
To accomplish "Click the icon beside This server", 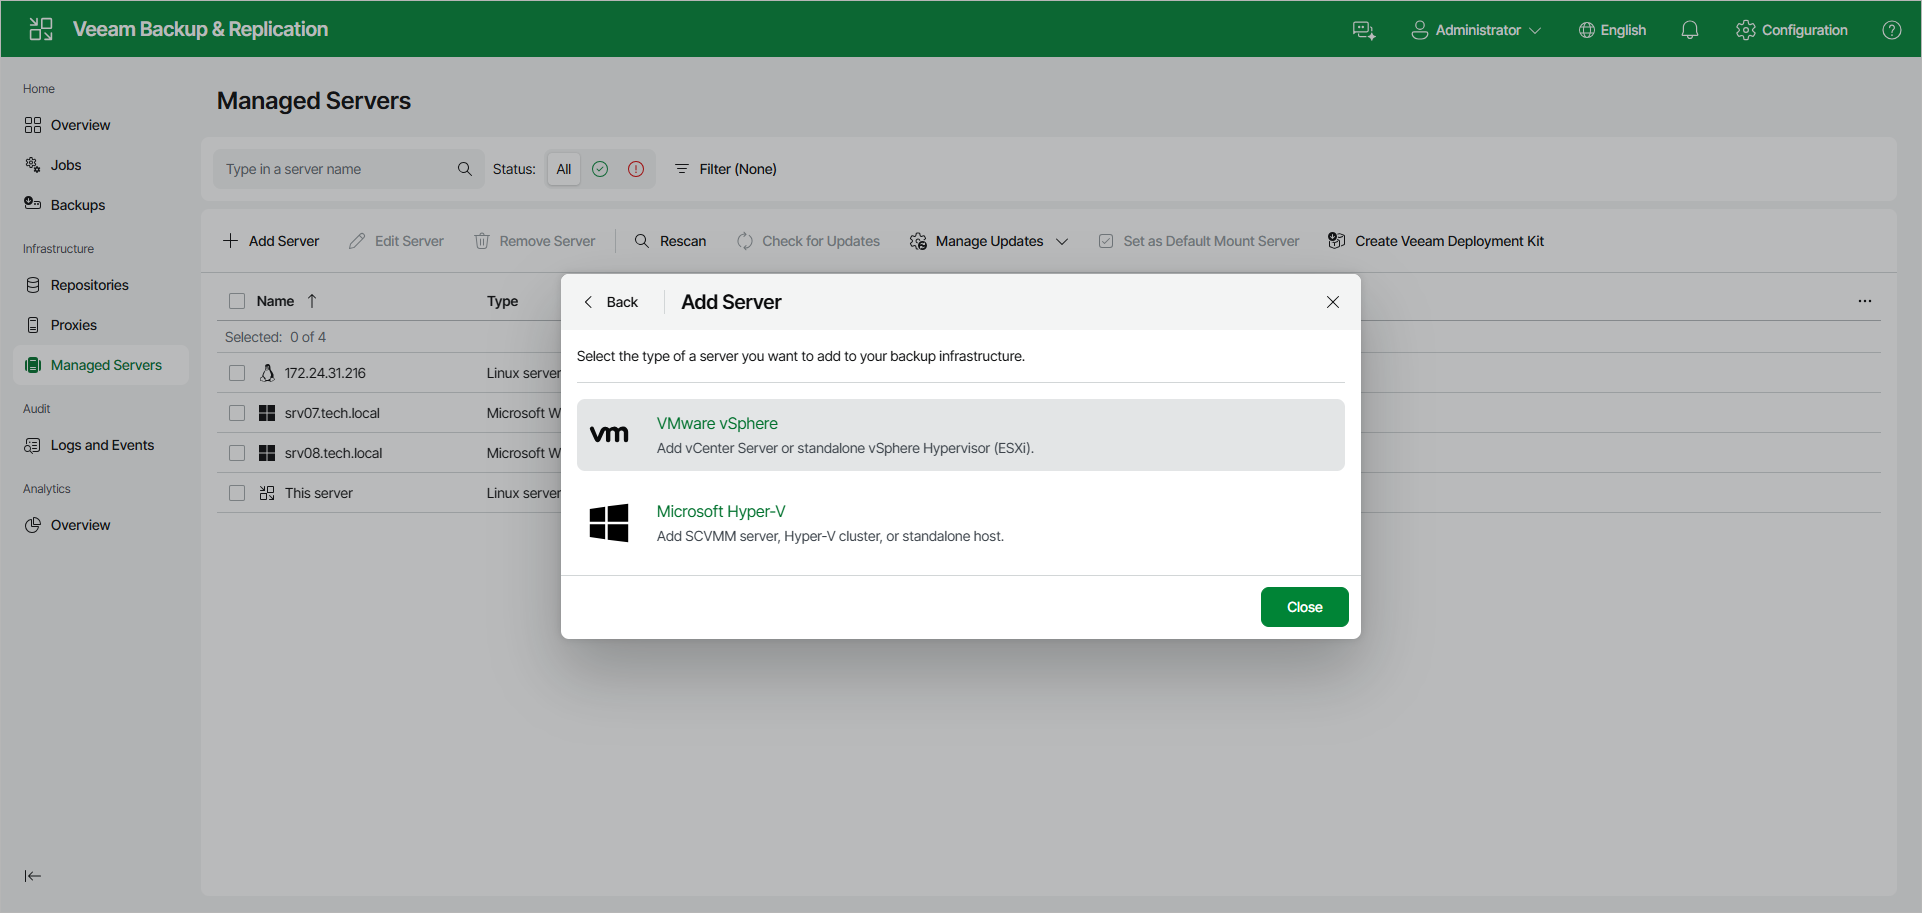I will (x=267, y=493).
